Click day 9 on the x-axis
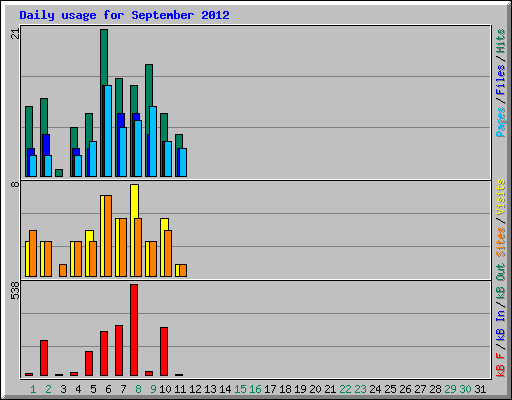 pyautogui.click(x=153, y=389)
